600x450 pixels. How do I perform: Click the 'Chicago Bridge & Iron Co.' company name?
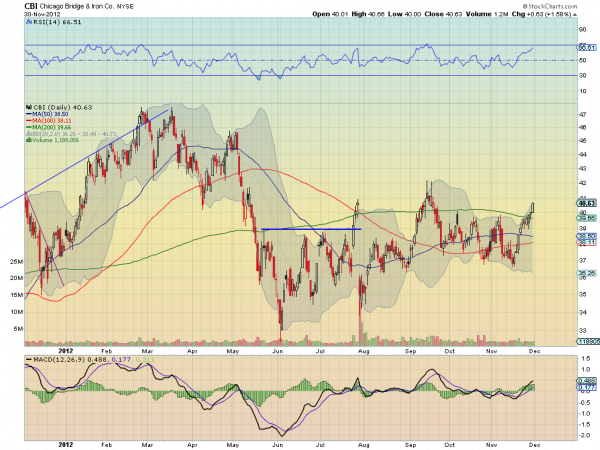[77, 7]
